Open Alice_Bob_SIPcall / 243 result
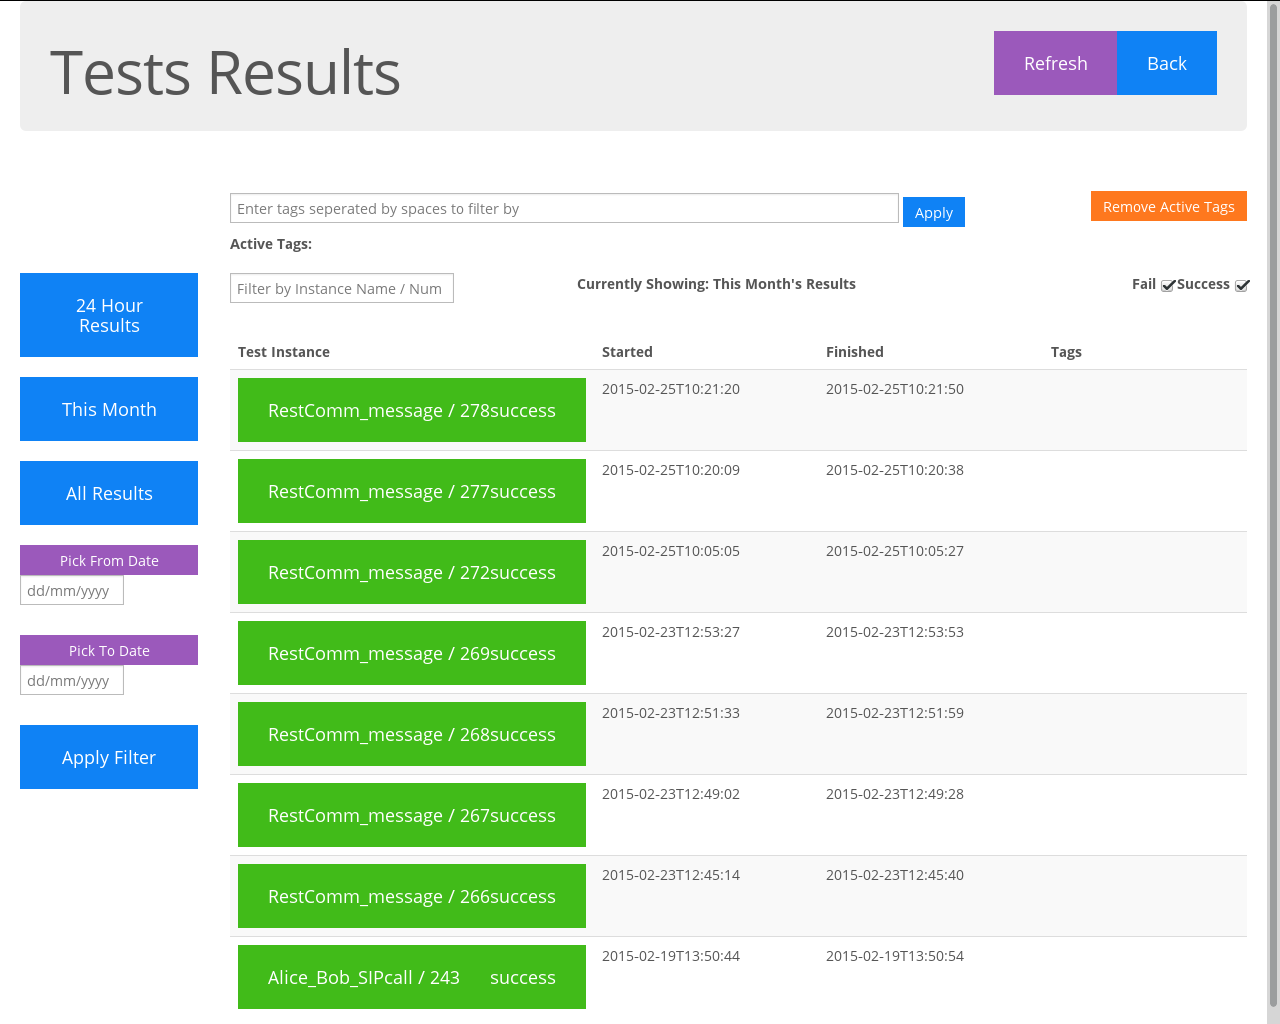The image size is (1280, 1024). 412,977
